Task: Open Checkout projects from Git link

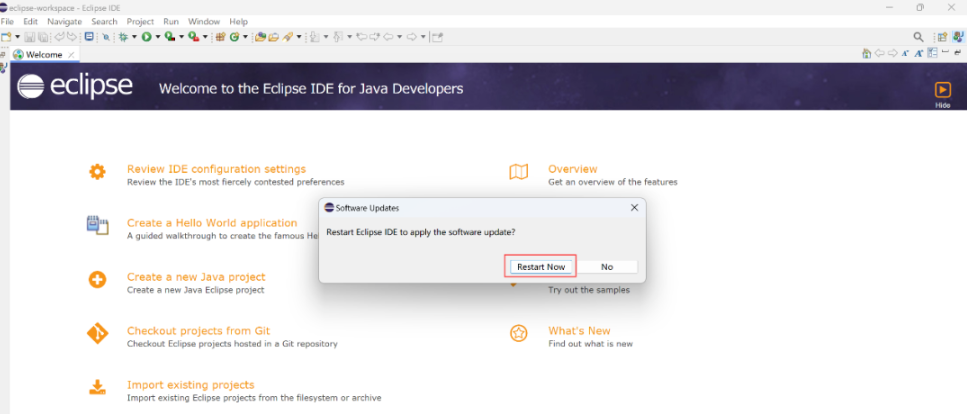Action: 199,331
